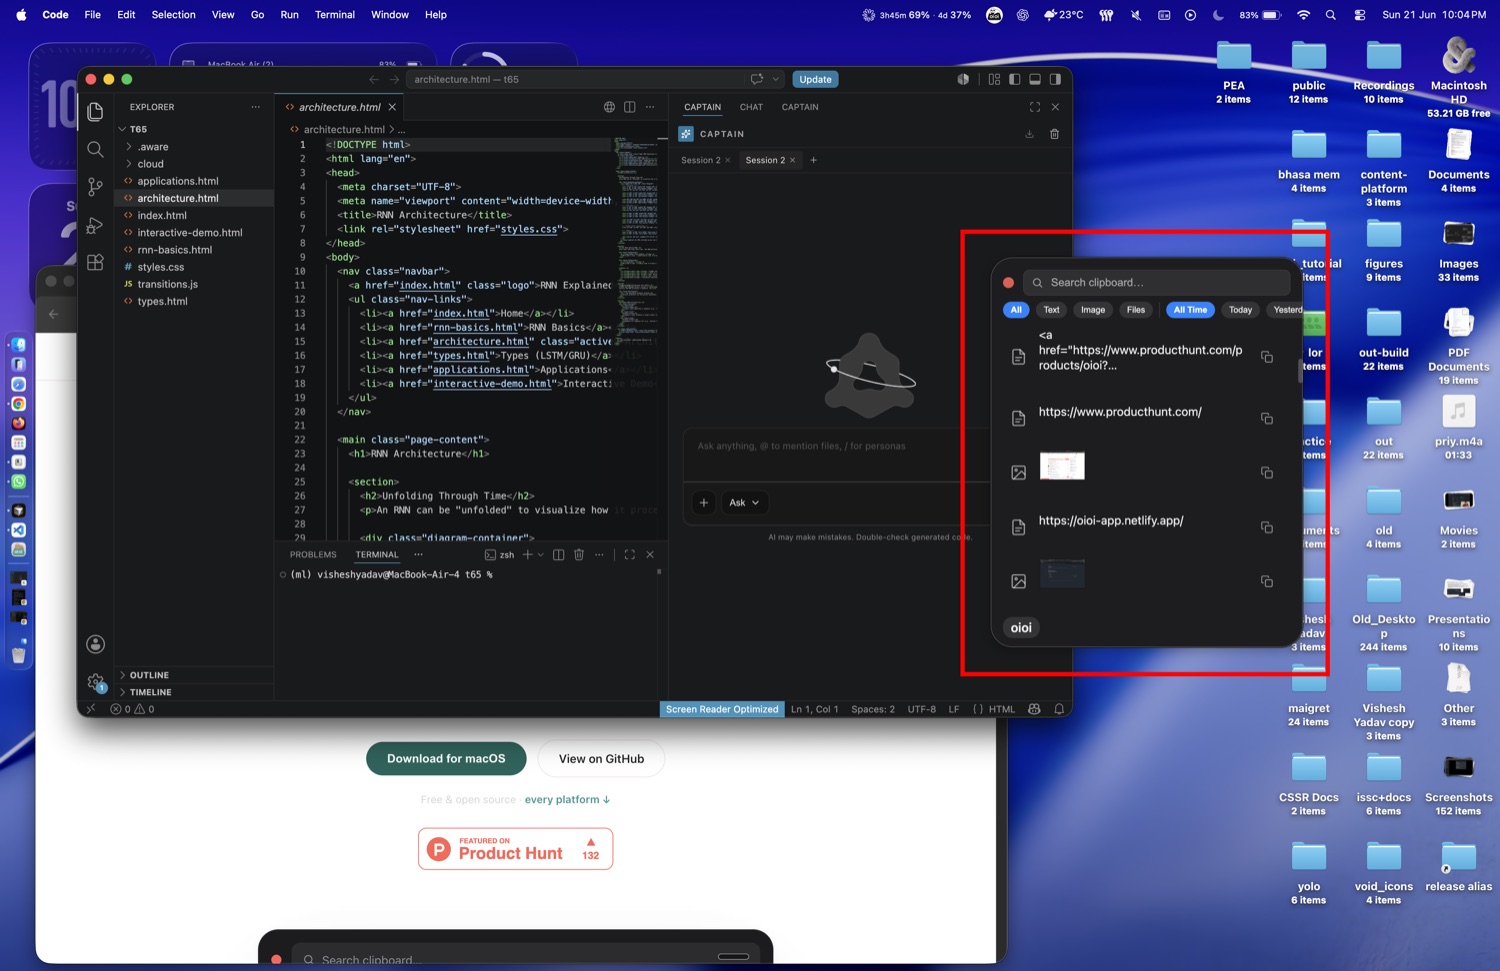Screen dimensions: 1500x971
Task: Select the All Time clipboard filter
Action: coord(1190,310)
